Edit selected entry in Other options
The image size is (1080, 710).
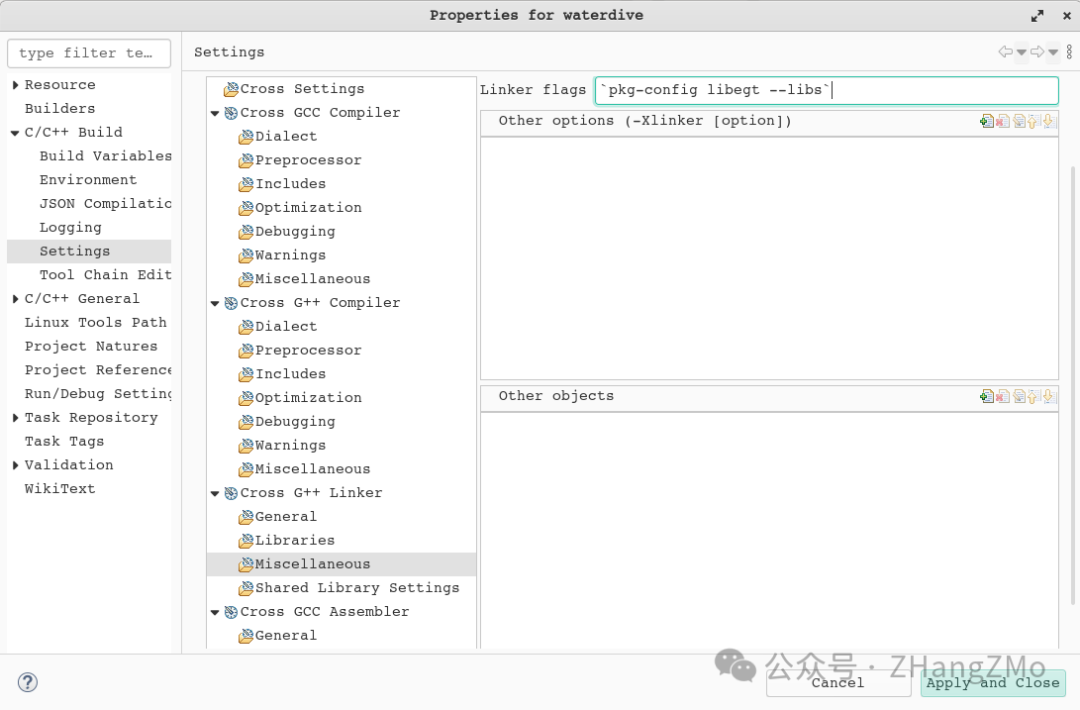coord(1019,122)
